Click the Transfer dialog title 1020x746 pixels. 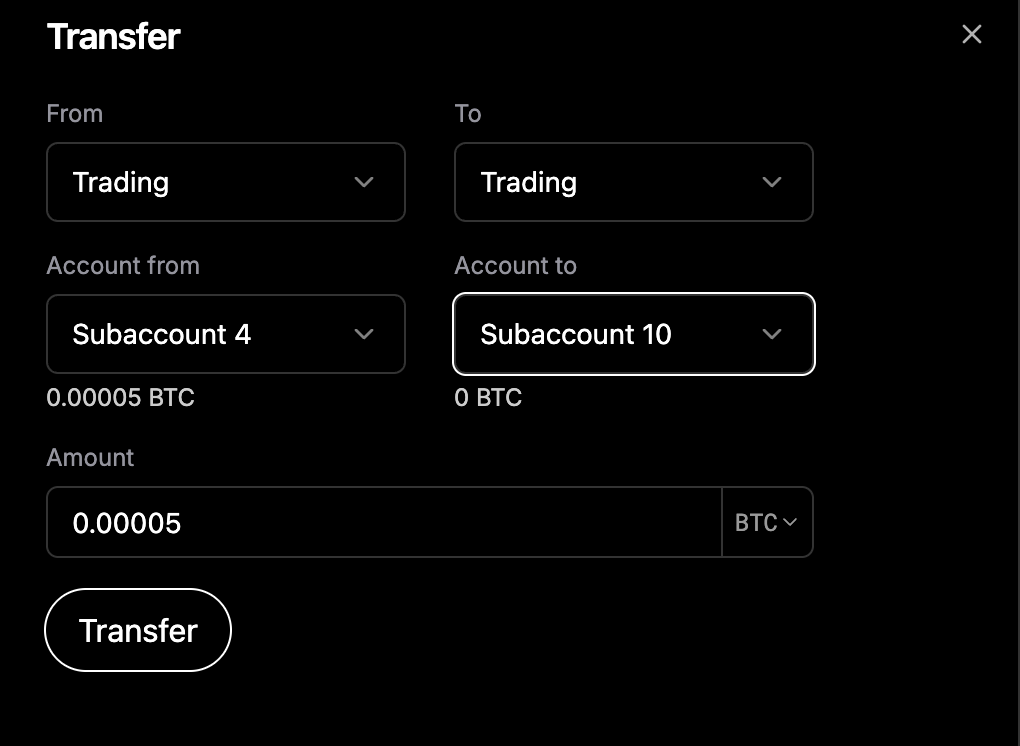(113, 36)
